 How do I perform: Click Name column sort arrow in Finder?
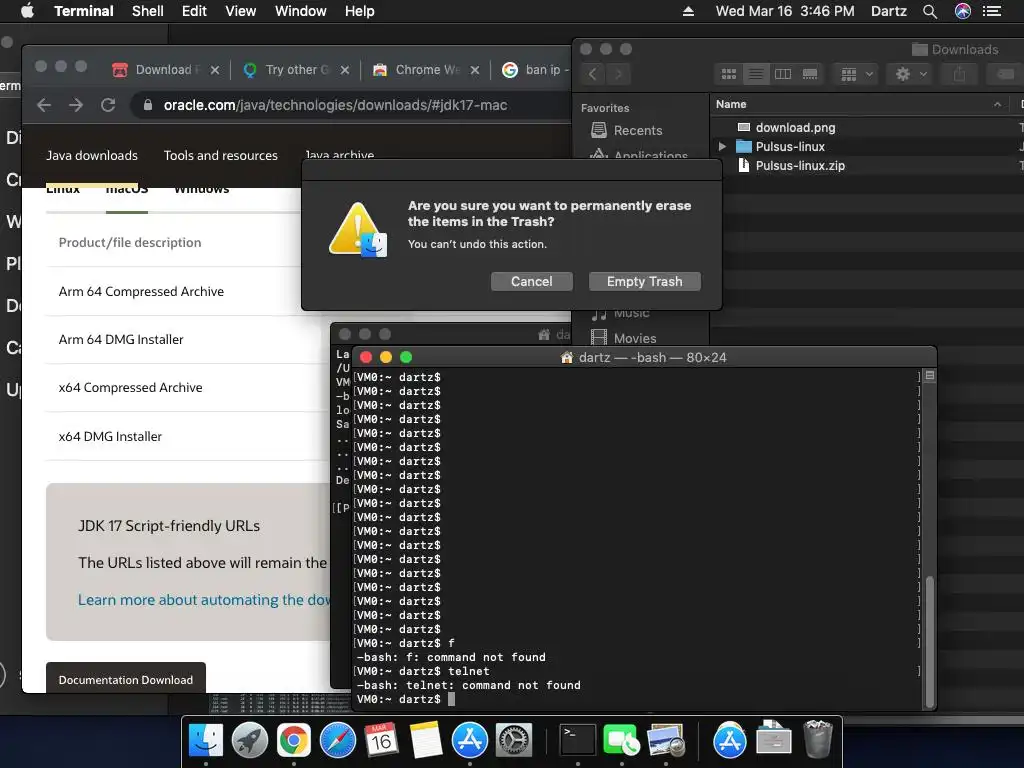click(997, 104)
